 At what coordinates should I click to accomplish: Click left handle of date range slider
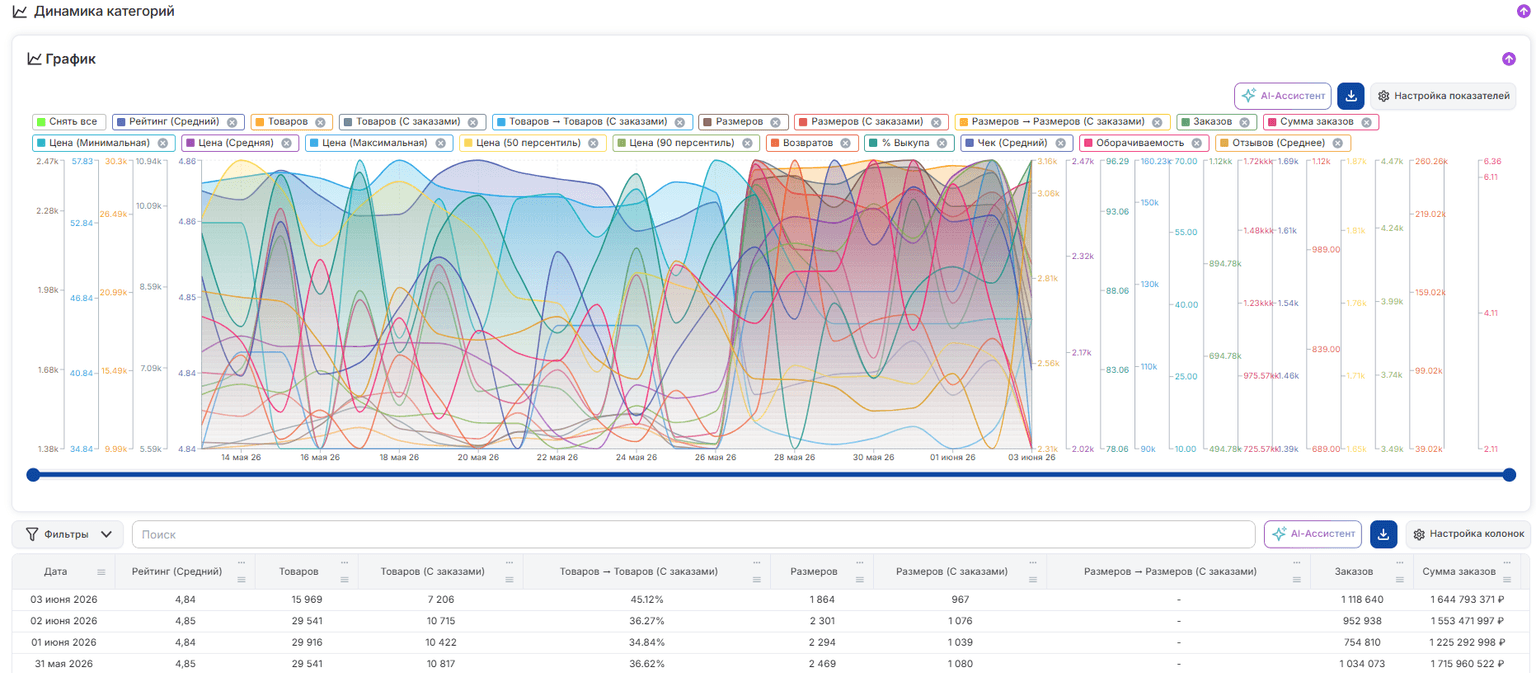pos(33,475)
